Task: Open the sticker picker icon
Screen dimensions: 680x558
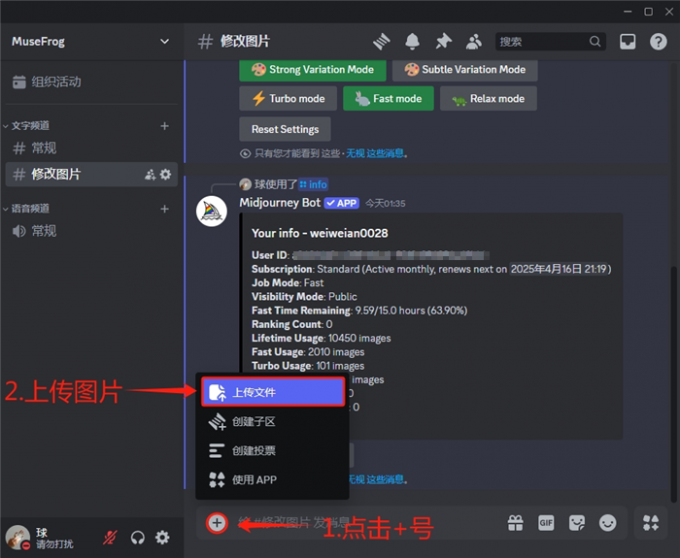Action: (x=577, y=523)
